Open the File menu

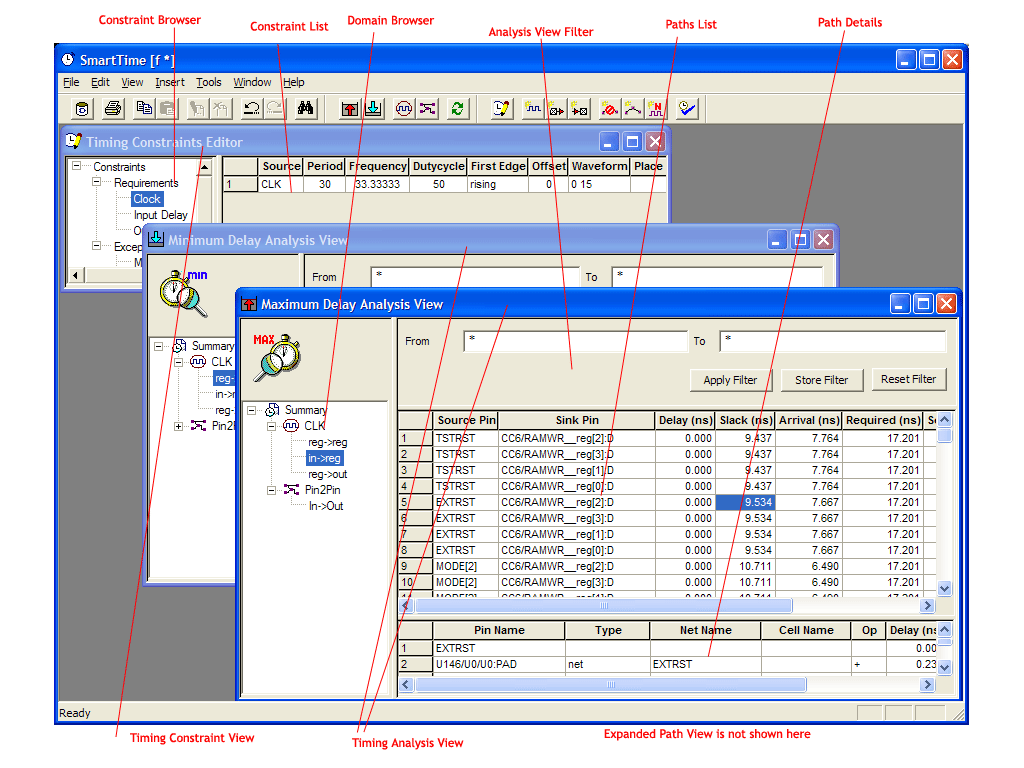pos(71,82)
